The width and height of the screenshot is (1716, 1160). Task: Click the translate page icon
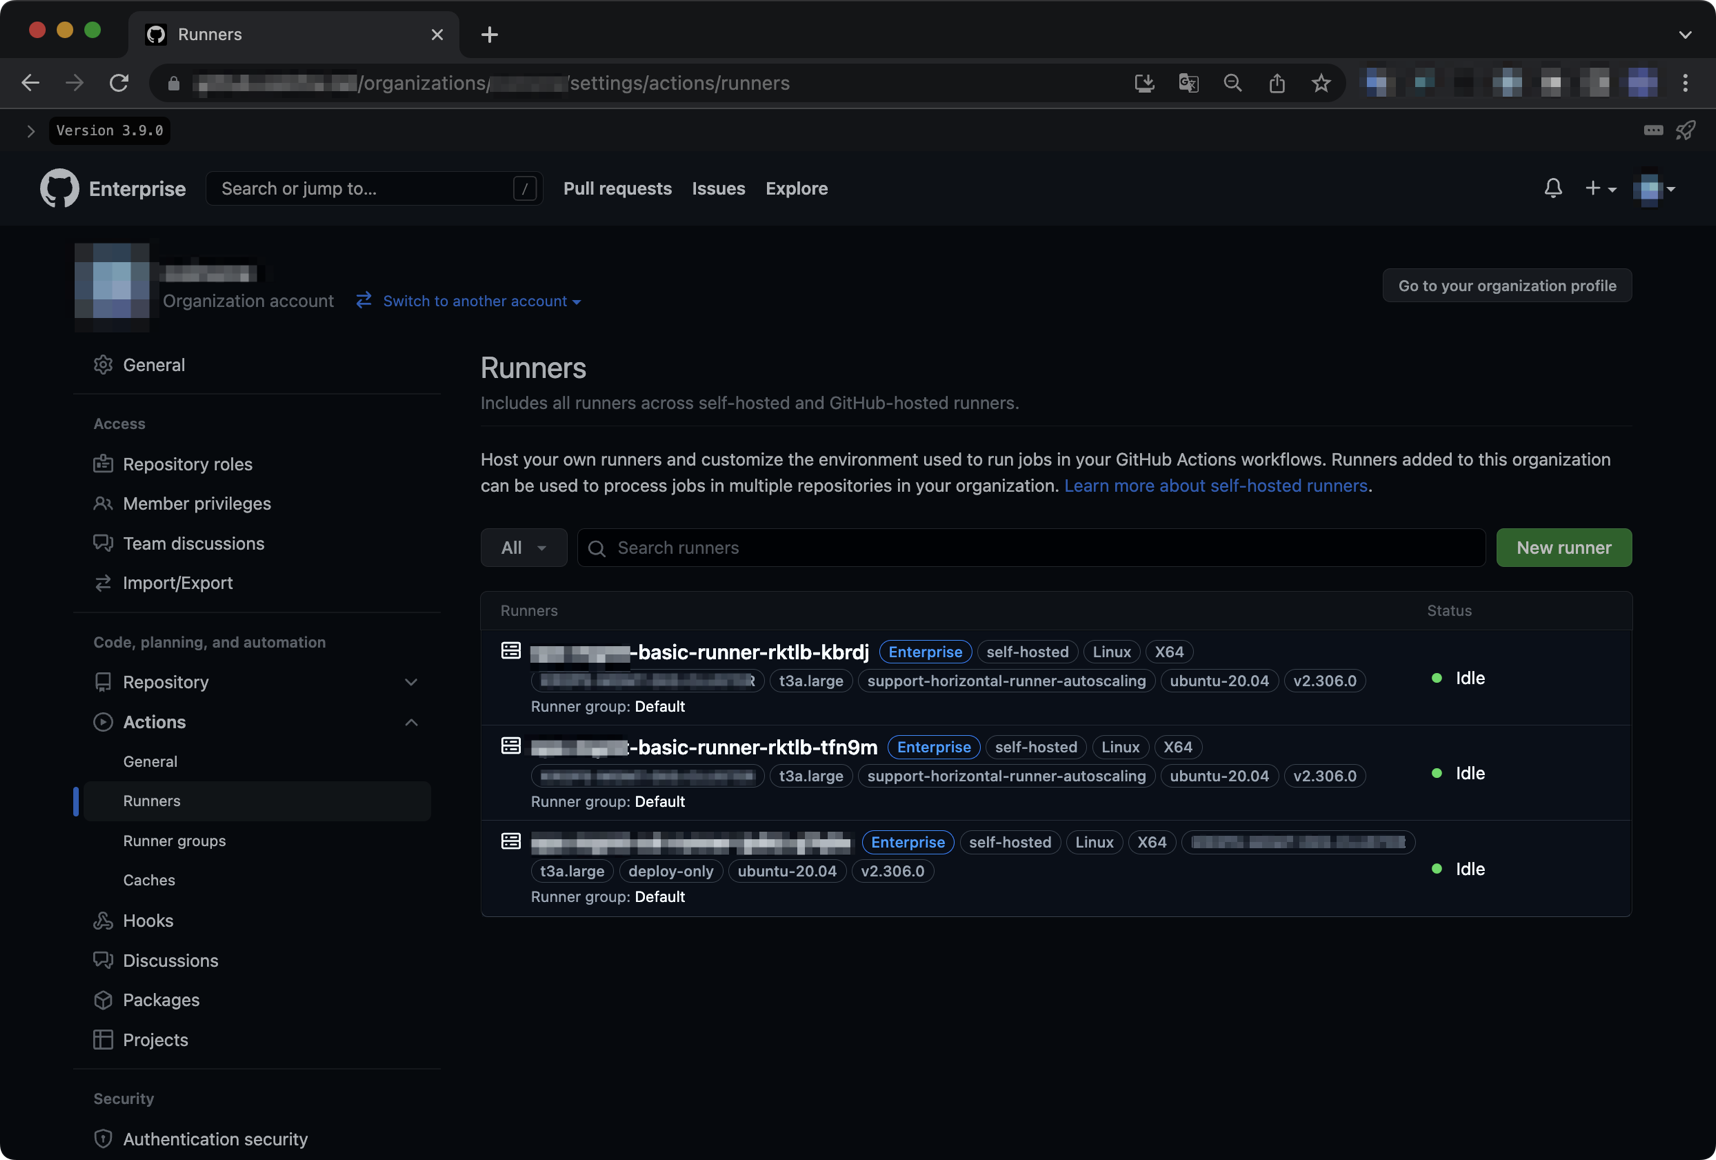pyautogui.click(x=1188, y=83)
